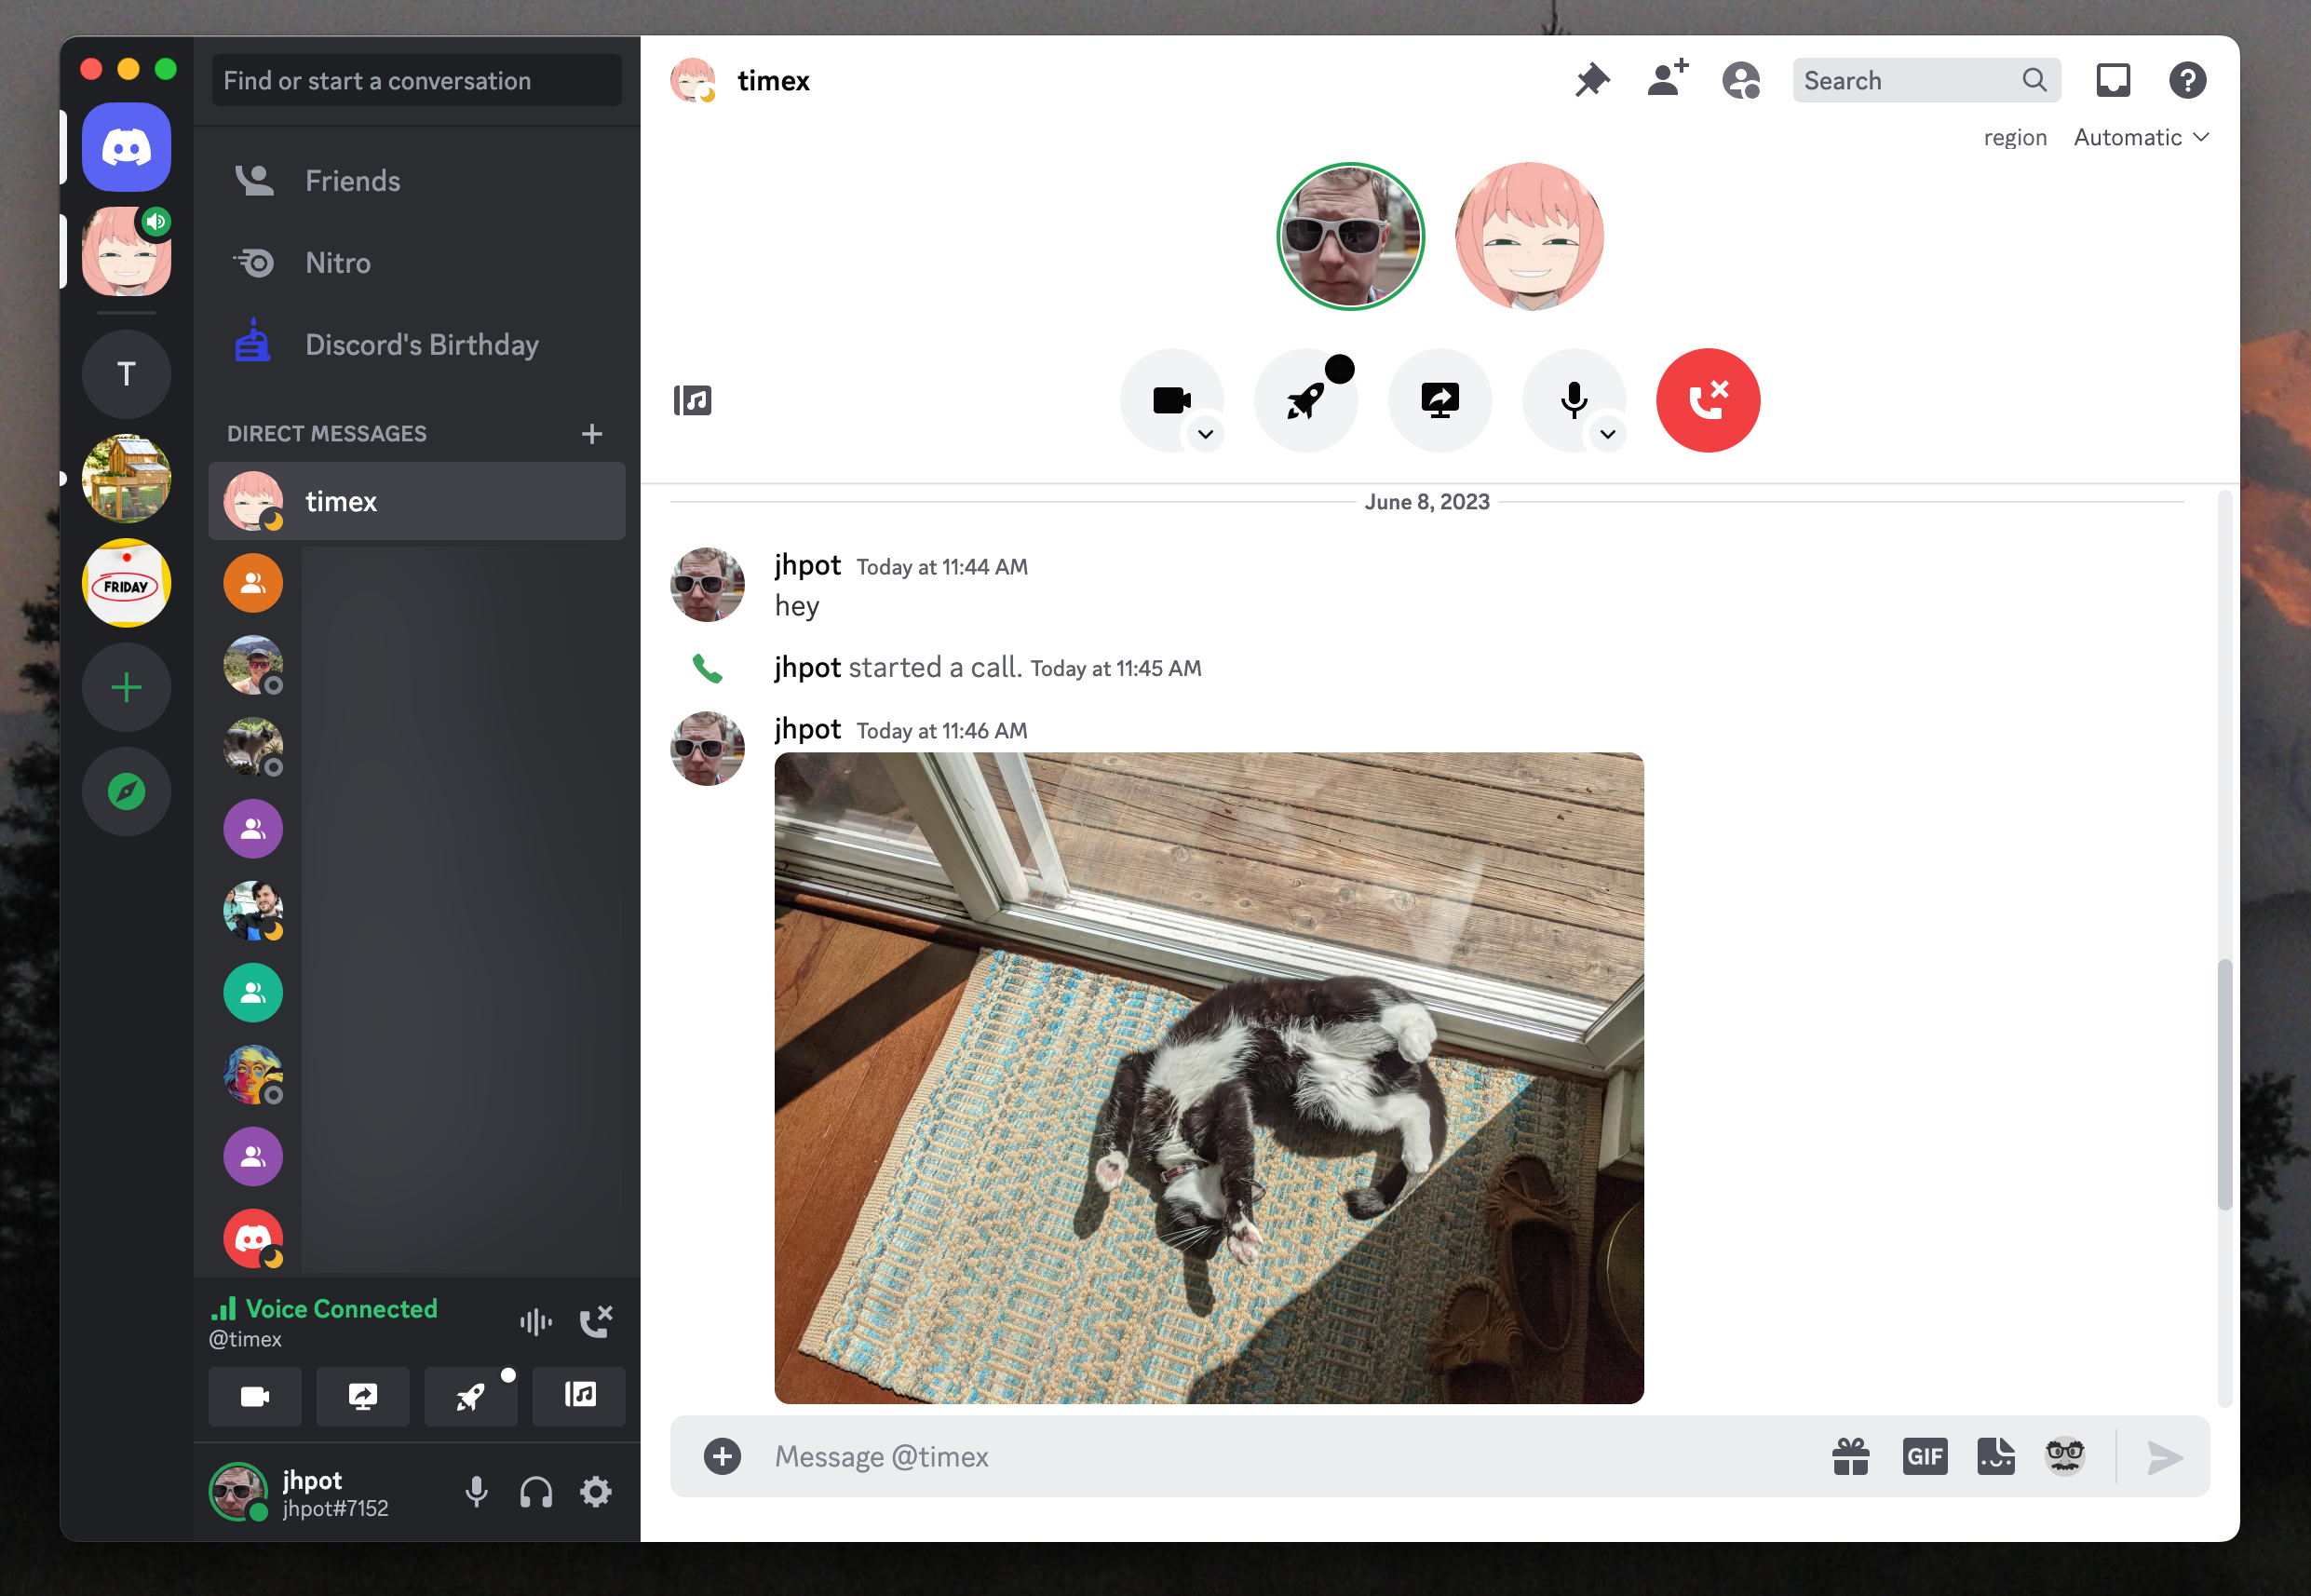
Task: Open Discord's Birthday menu item
Action: tap(424, 345)
